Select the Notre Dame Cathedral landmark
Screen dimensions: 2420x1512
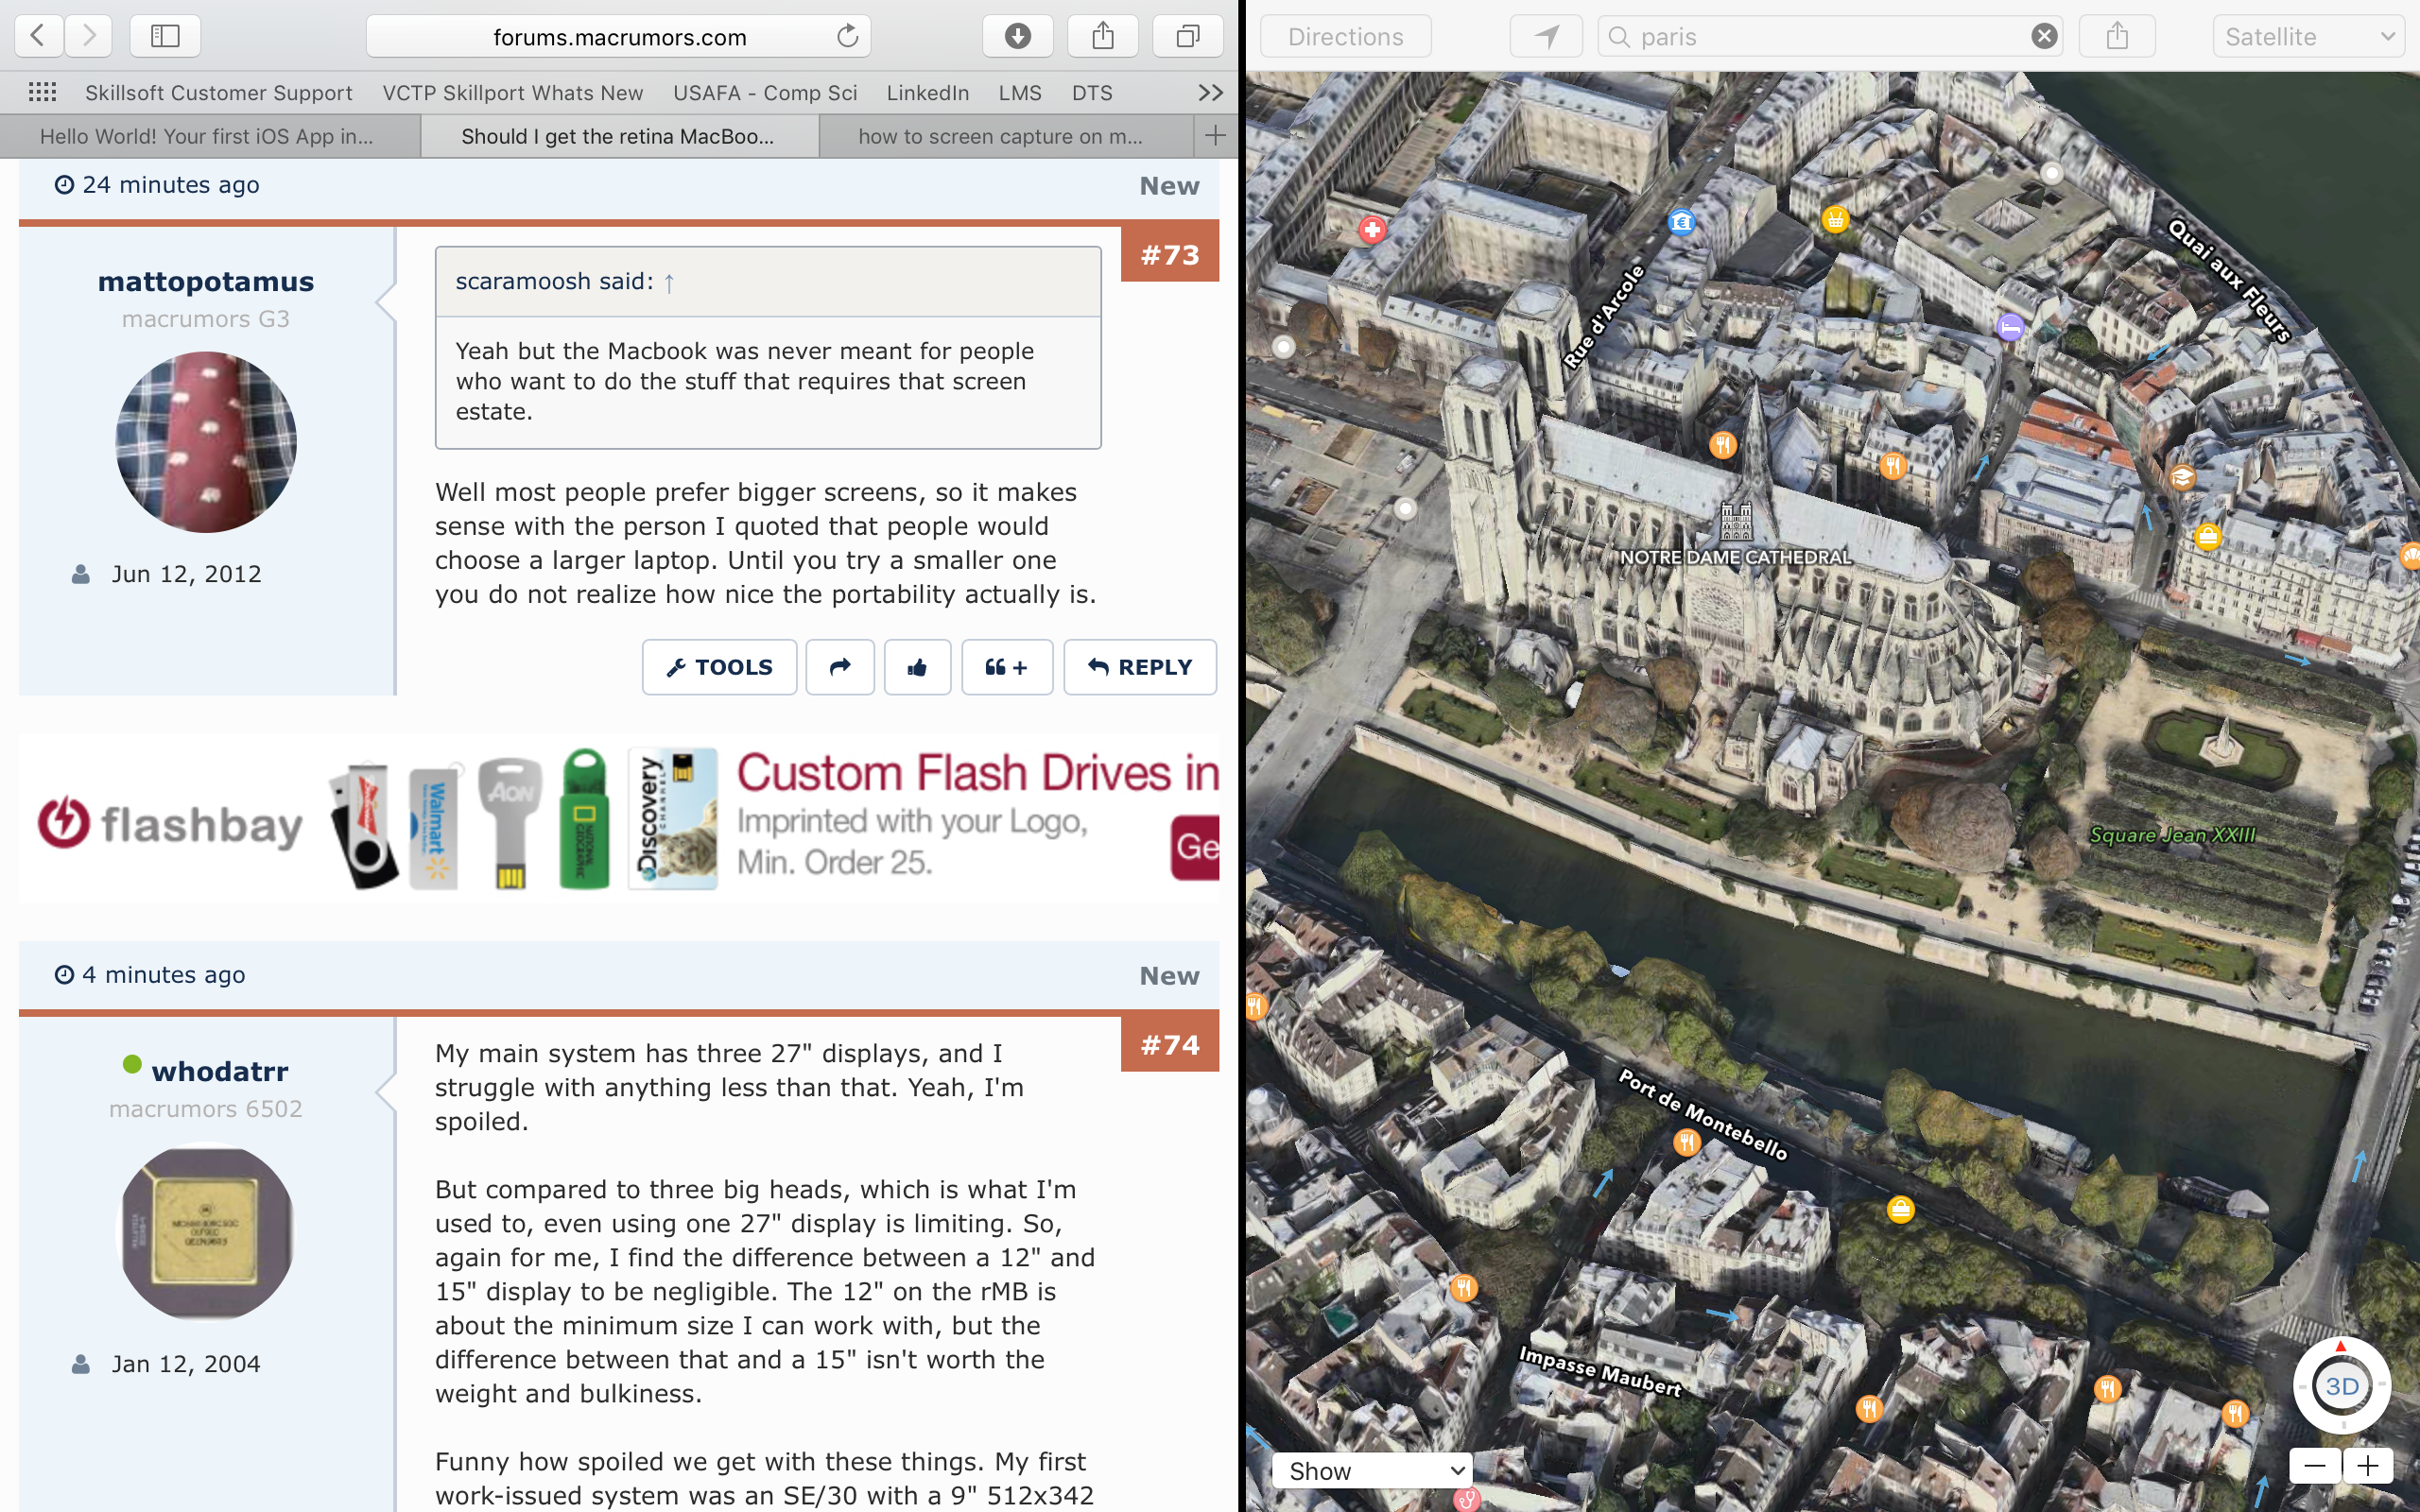point(1736,534)
